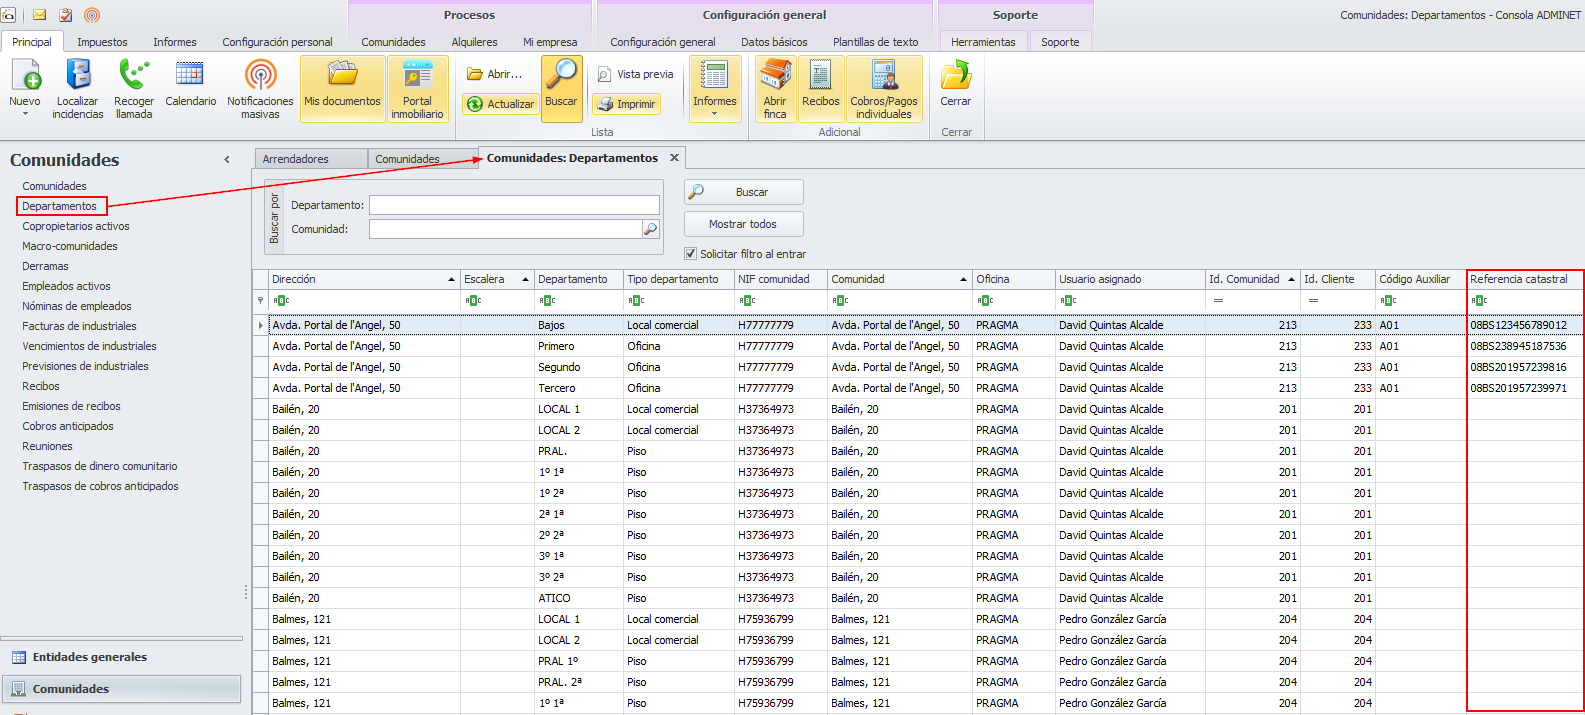Click the Mostrar todos button
The image size is (1585, 715).
pyautogui.click(x=743, y=224)
